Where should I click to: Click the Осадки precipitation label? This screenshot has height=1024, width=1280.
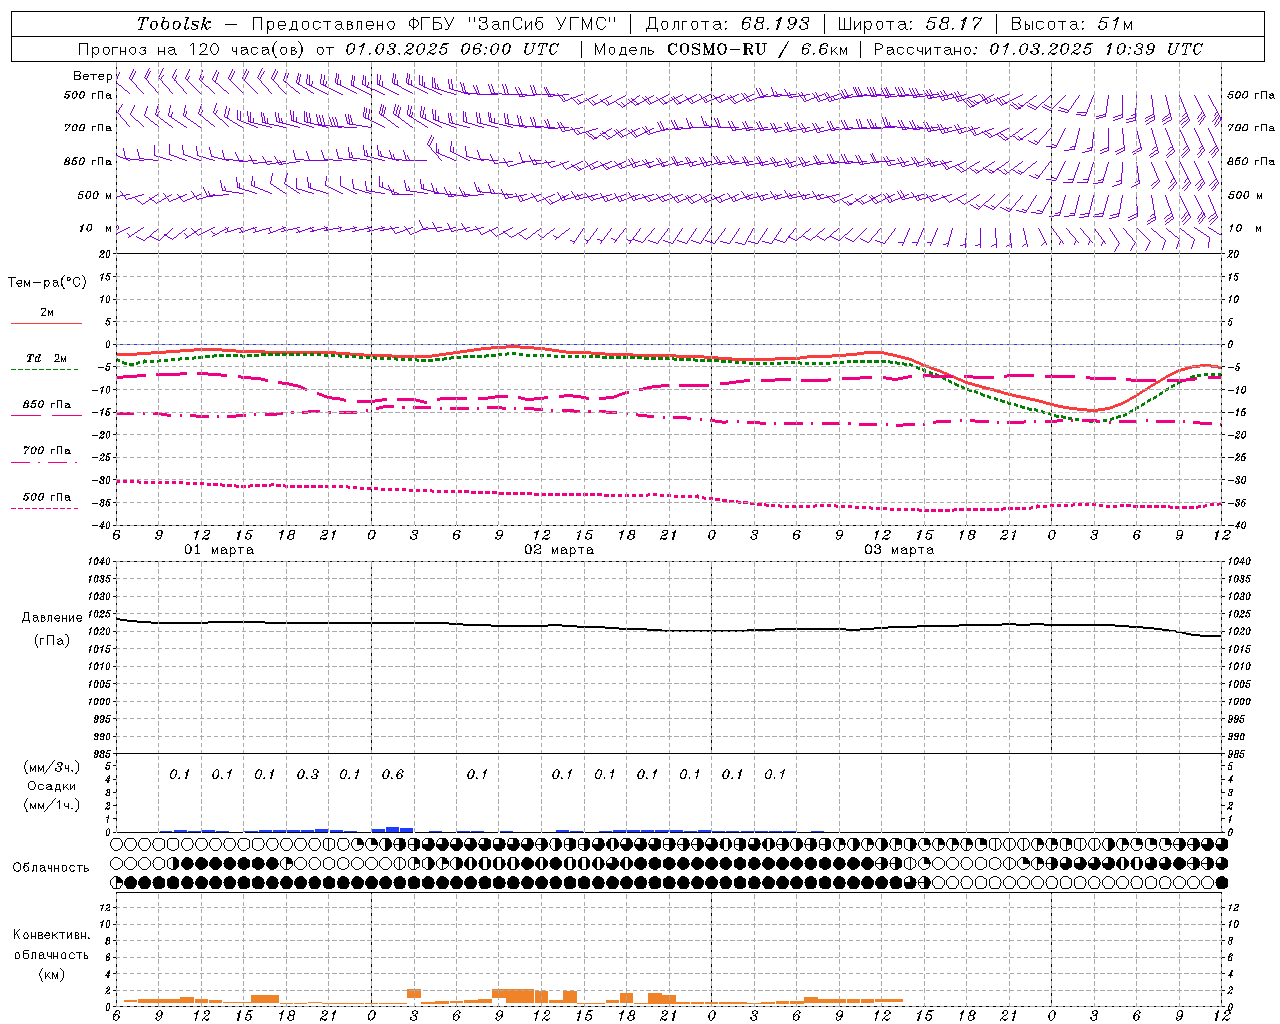tap(52, 786)
